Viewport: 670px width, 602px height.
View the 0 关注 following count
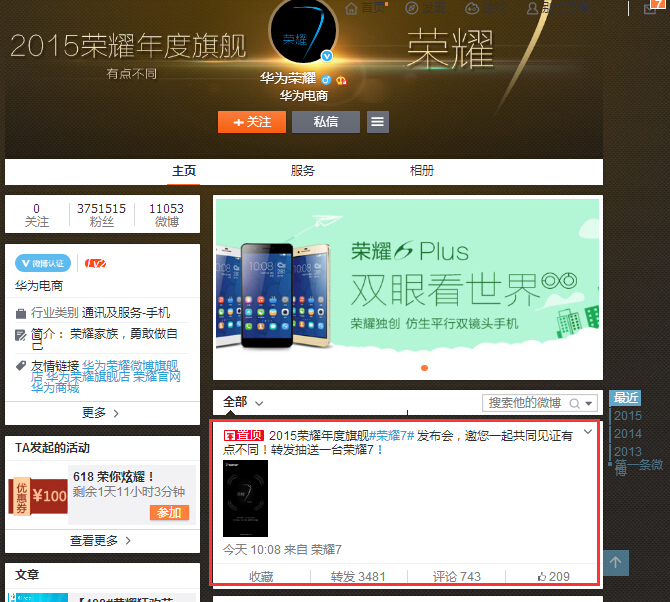tap(37, 215)
